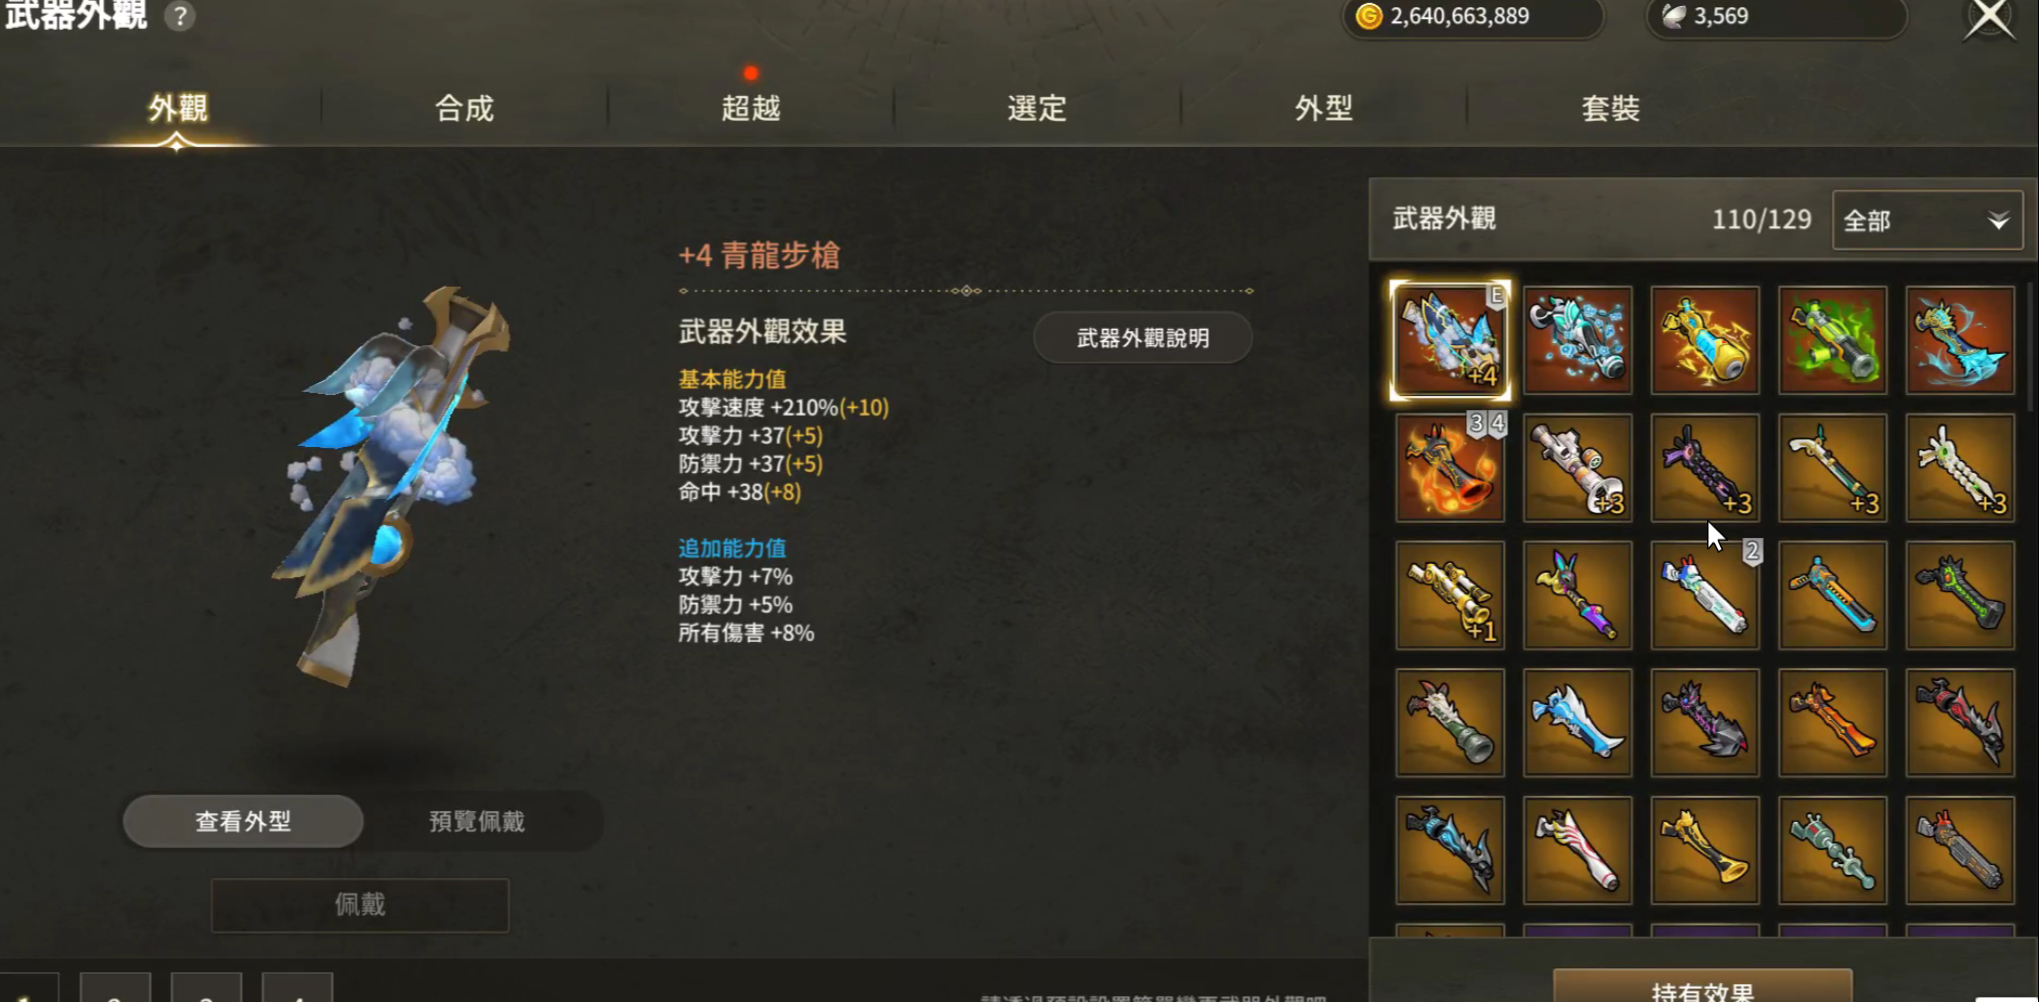Open the 全部 filter dropdown
The image size is (2039, 1002).
pos(1927,220)
